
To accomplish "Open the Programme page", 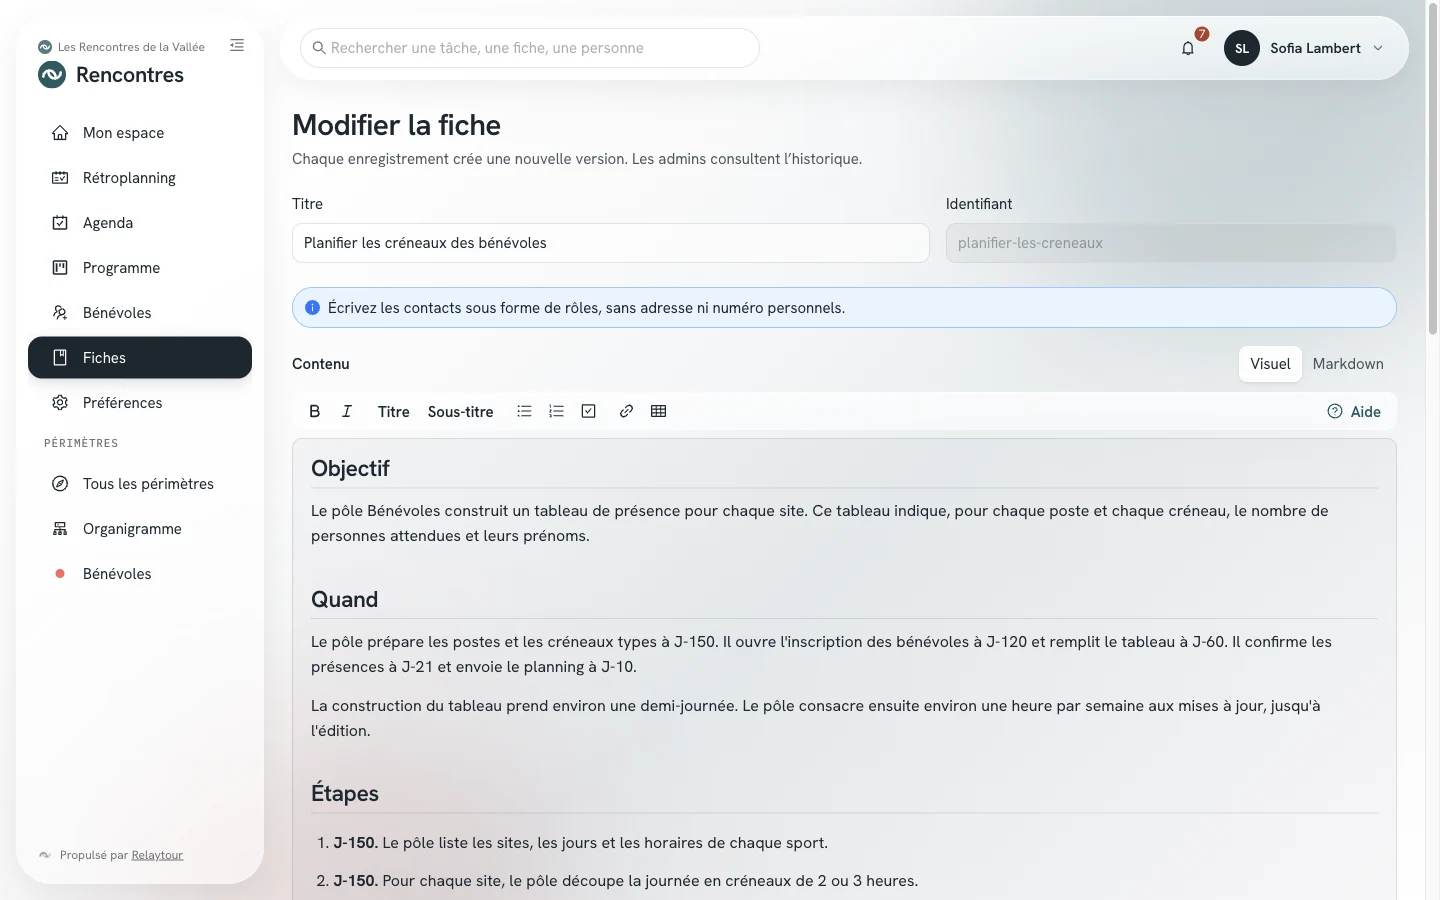I will click(x=140, y=268).
